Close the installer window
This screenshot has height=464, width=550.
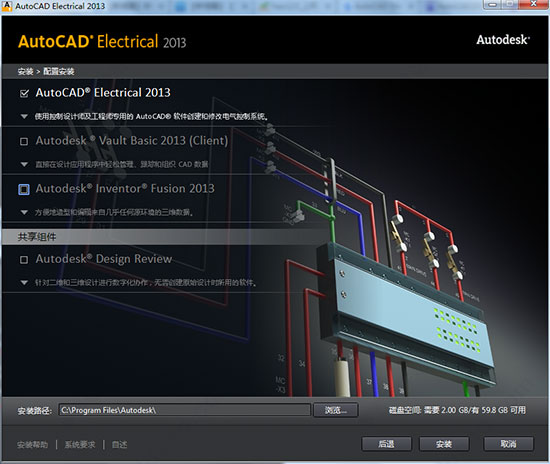click(x=533, y=4)
